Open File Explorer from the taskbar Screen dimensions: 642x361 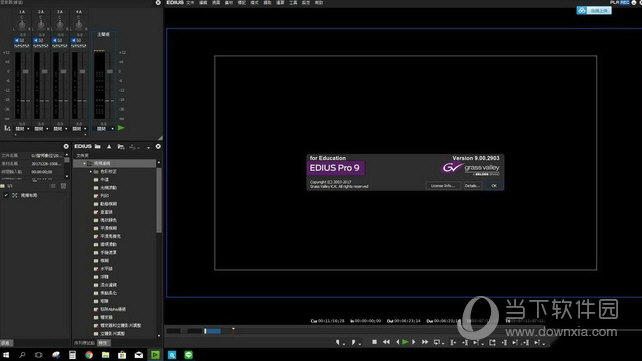(x=106, y=355)
